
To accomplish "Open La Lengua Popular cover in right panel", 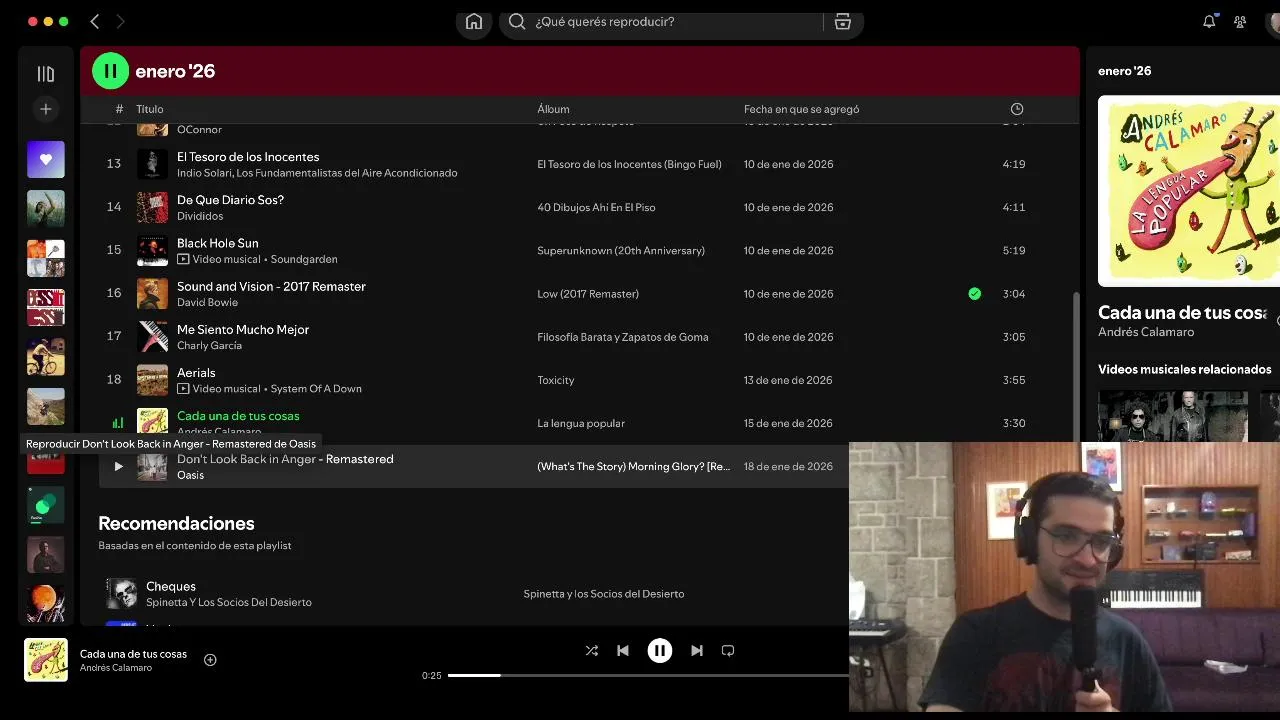I will point(1189,191).
